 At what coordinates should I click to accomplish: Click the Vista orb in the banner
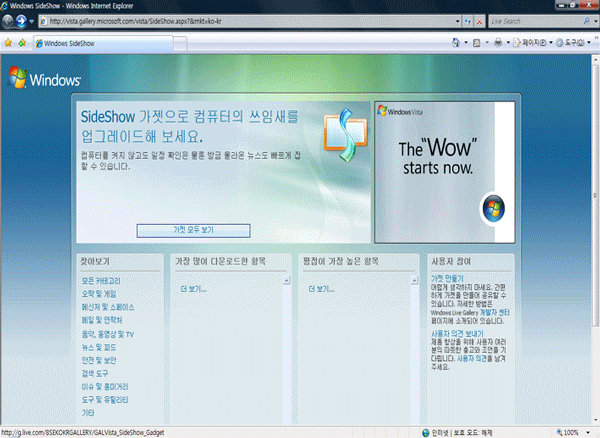(x=493, y=208)
